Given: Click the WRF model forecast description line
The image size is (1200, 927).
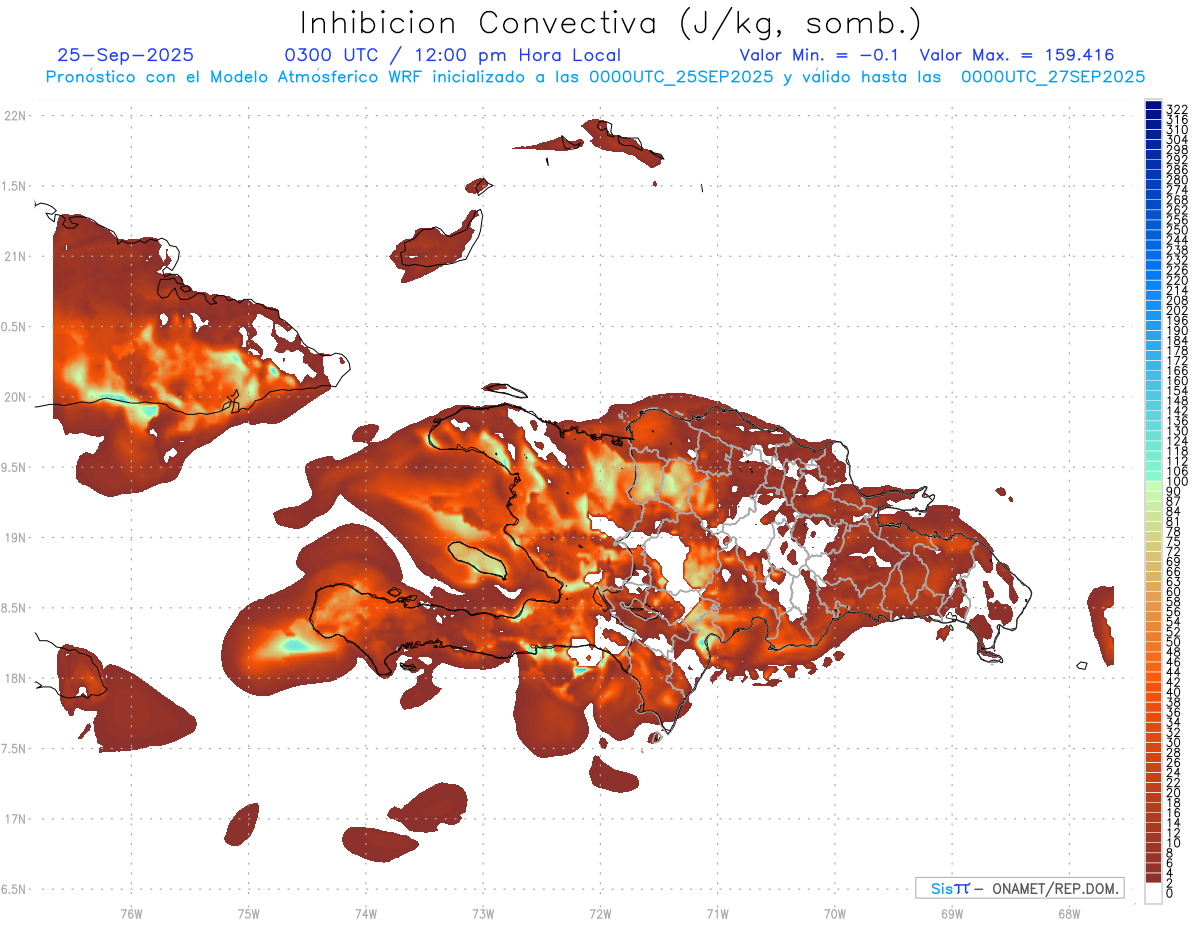Looking at the screenshot, I should (595, 76).
